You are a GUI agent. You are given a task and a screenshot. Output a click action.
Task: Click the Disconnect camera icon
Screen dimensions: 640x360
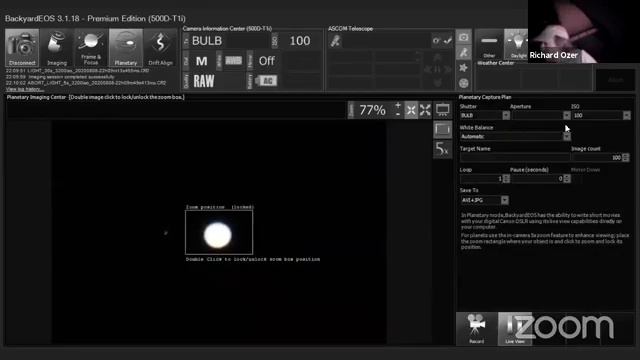pyautogui.click(x=22, y=47)
